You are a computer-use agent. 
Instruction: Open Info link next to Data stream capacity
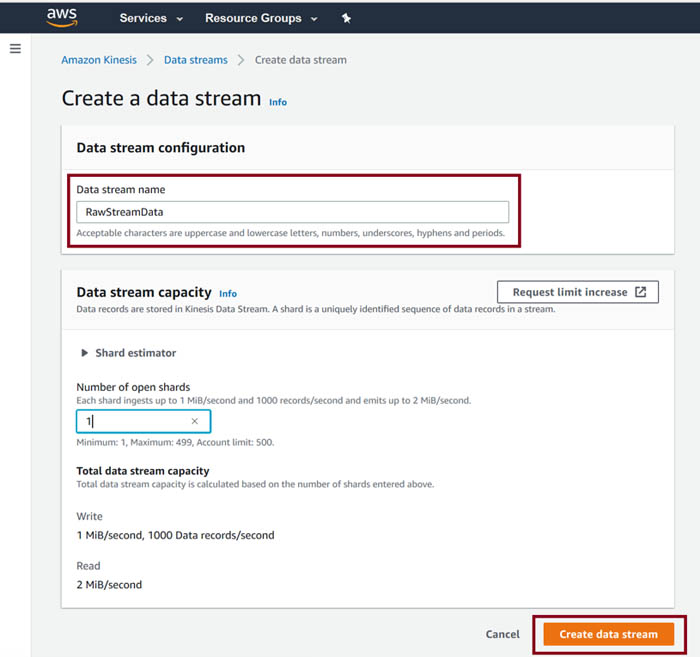pos(228,294)
